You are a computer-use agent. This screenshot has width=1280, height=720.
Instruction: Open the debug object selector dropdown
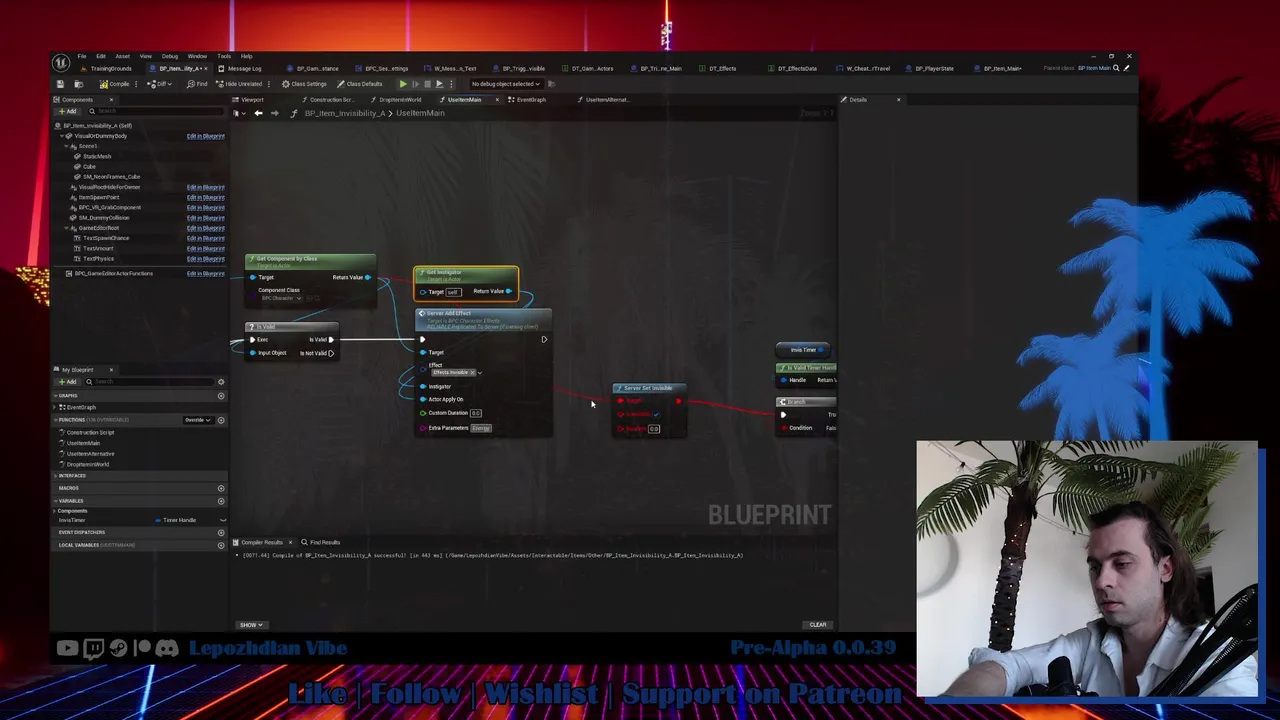tap(508, 84)
